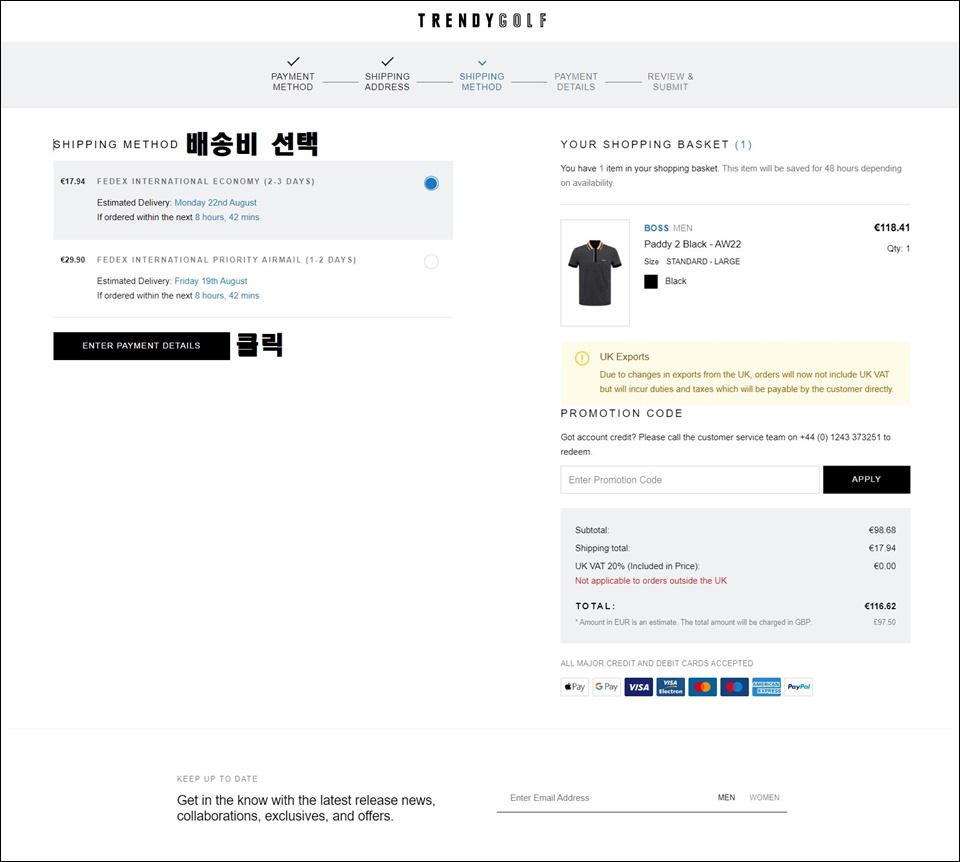
Task: Click the Friday 19th August delivery date
Action: tap(211, 281)
